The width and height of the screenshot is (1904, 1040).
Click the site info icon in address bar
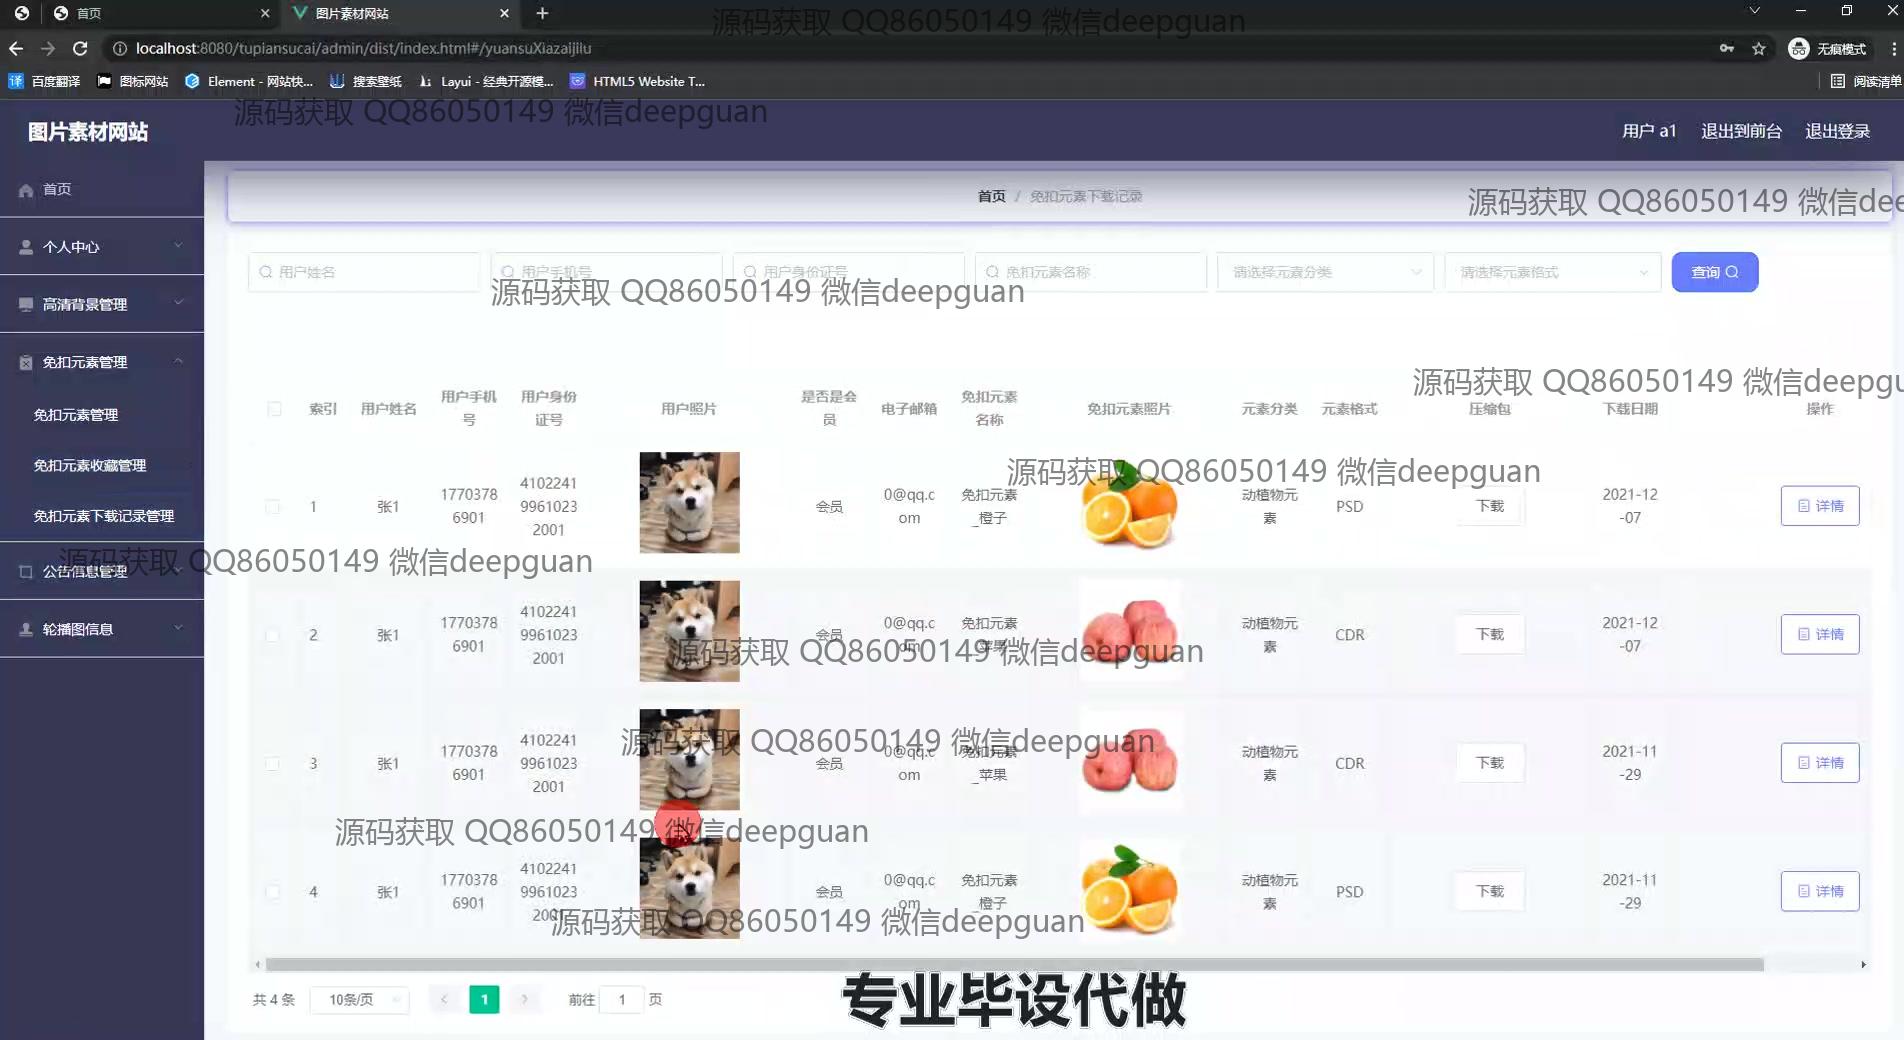pyautogui.click(x=119, y=48)
